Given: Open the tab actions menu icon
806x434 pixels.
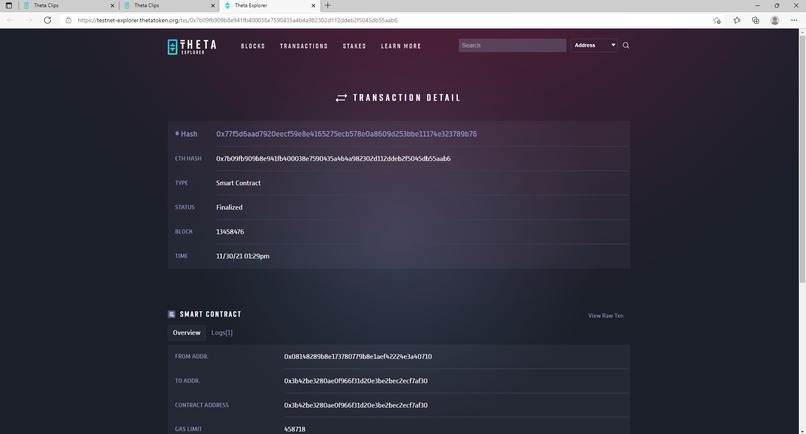Looking at the screenshot, I should pos(8,5).
